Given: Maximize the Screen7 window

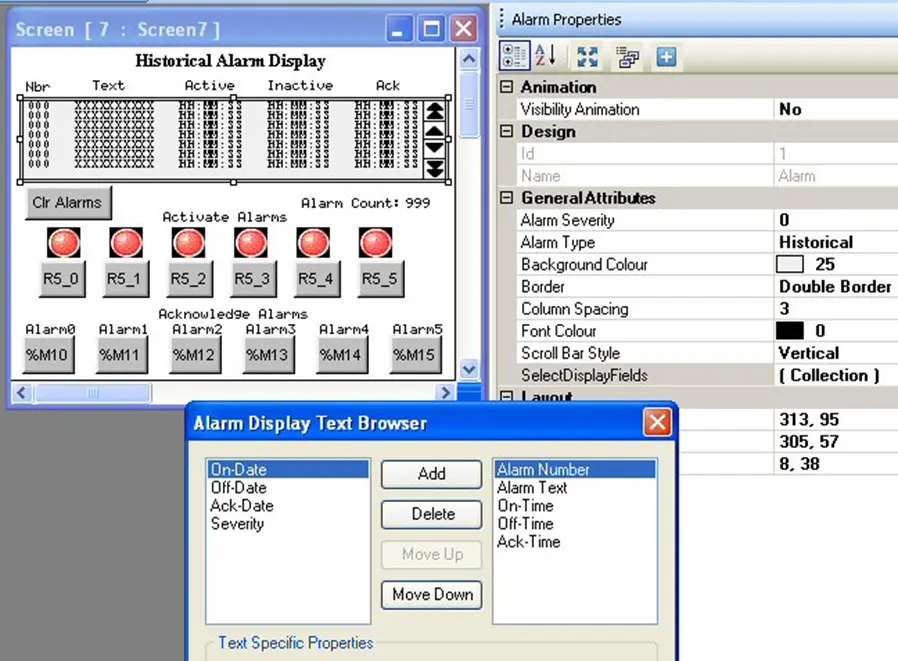Looking at the screenshot, I should click(431, 29).
